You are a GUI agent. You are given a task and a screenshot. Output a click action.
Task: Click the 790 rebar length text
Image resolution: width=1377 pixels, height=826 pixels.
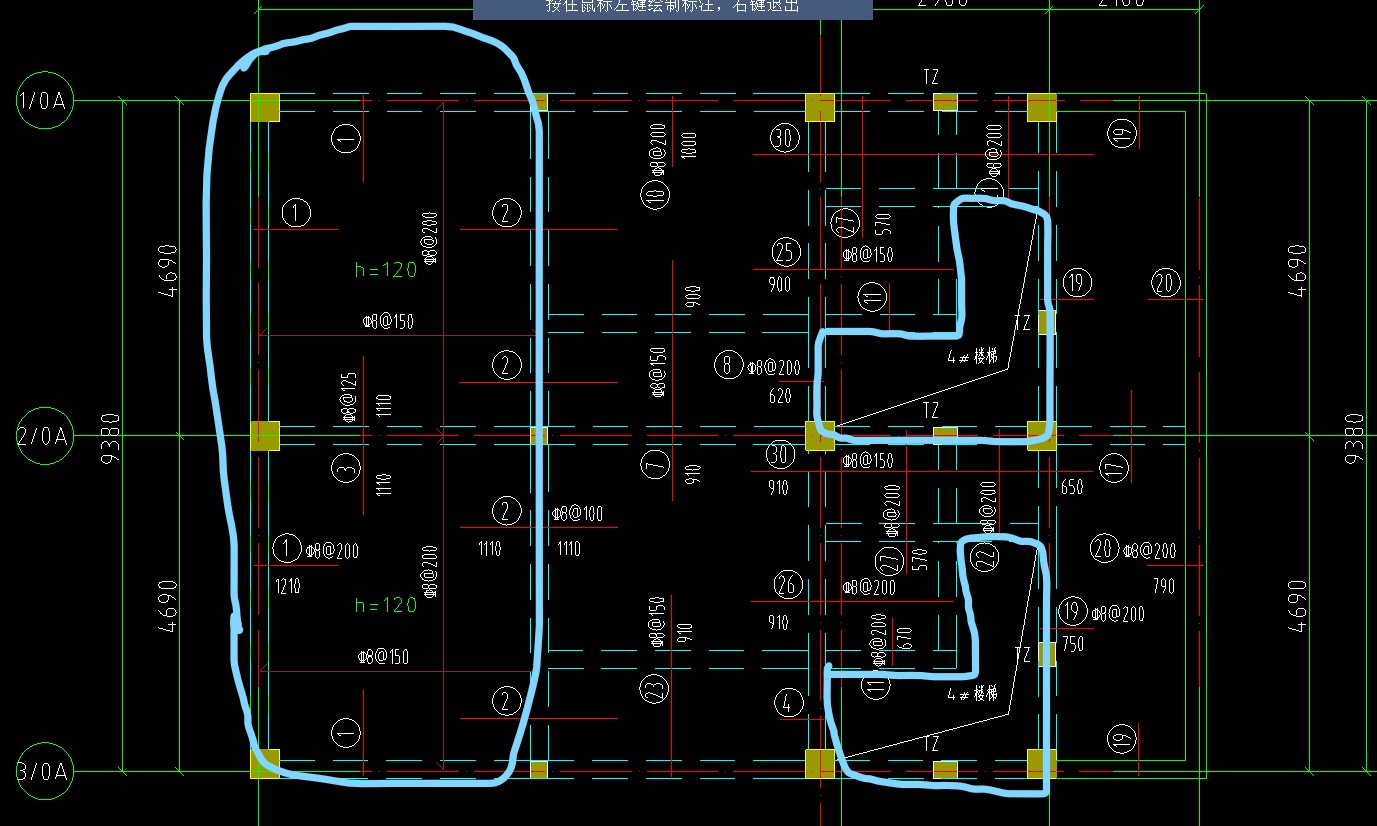point(1163,585)
